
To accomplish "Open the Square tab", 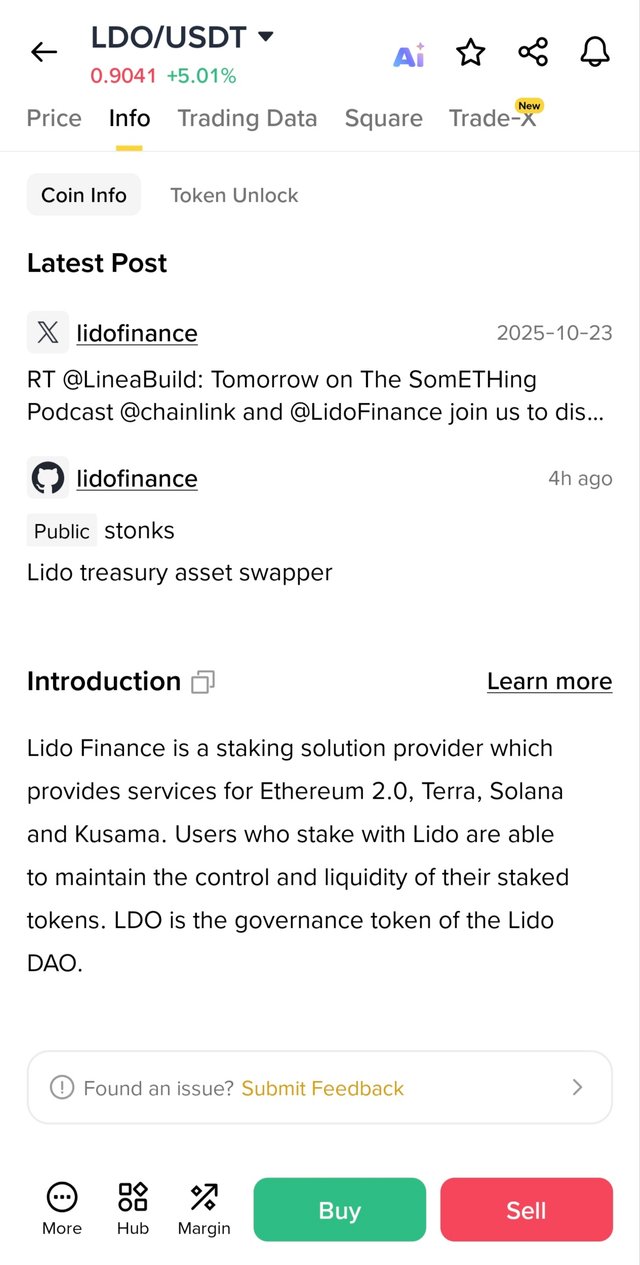I will click(383, 118).
